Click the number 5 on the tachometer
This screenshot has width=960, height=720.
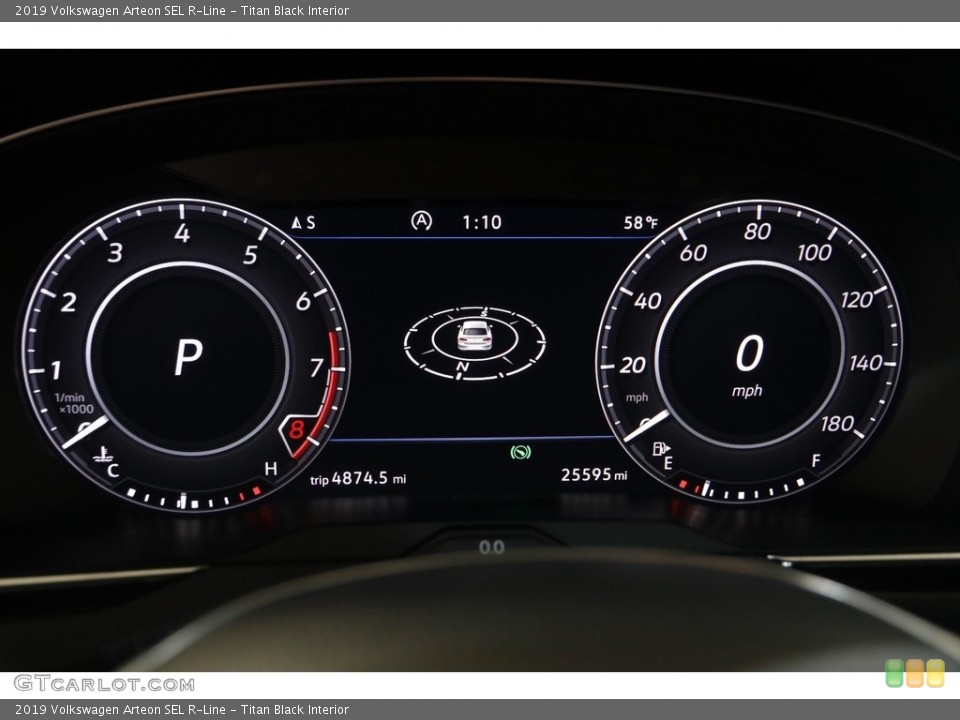pos(250,255)
